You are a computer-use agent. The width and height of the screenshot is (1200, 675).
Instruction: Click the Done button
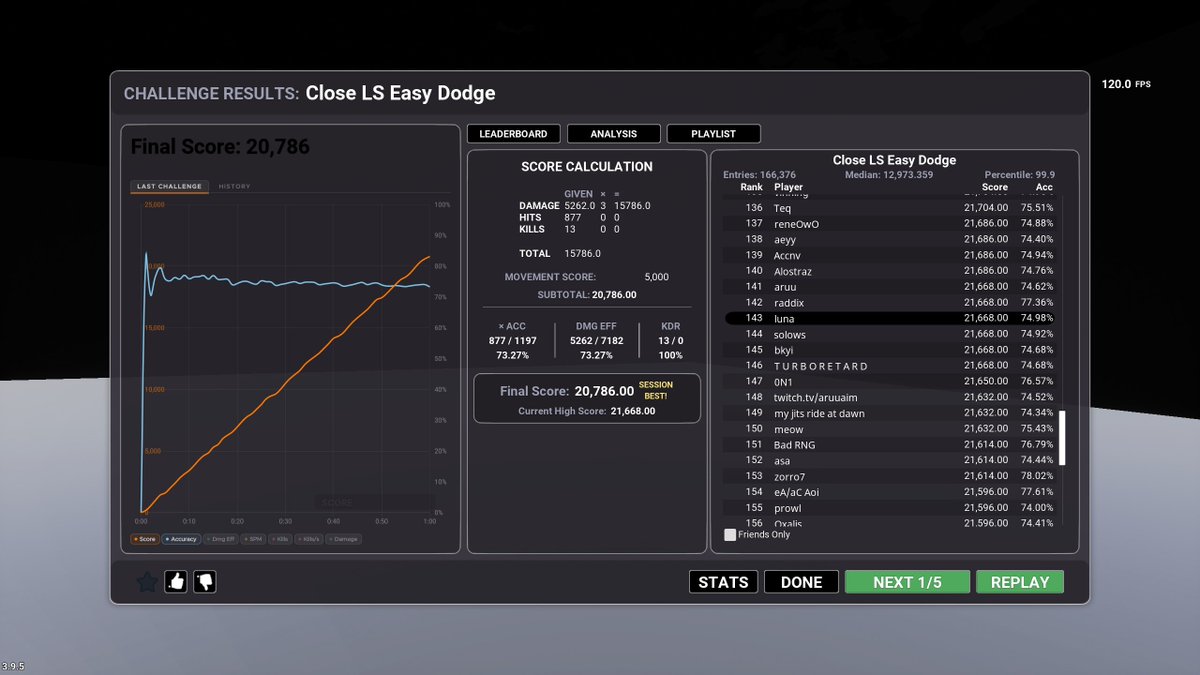pyautogui.click(x=801, y=582)
